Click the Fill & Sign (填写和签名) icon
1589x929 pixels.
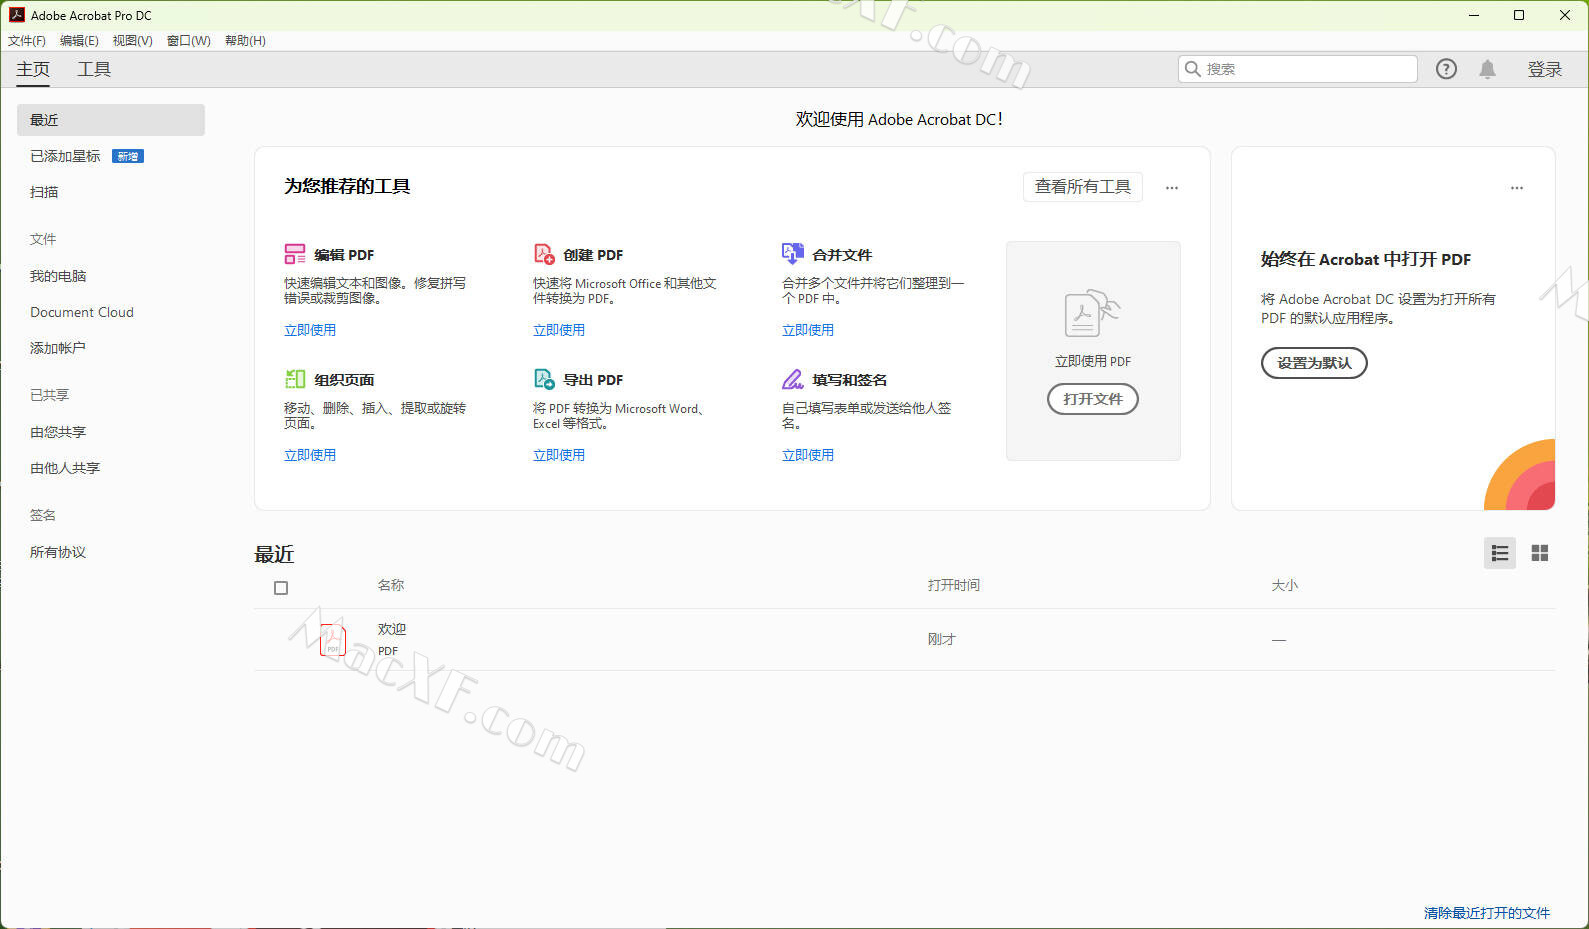click(793, 379)
